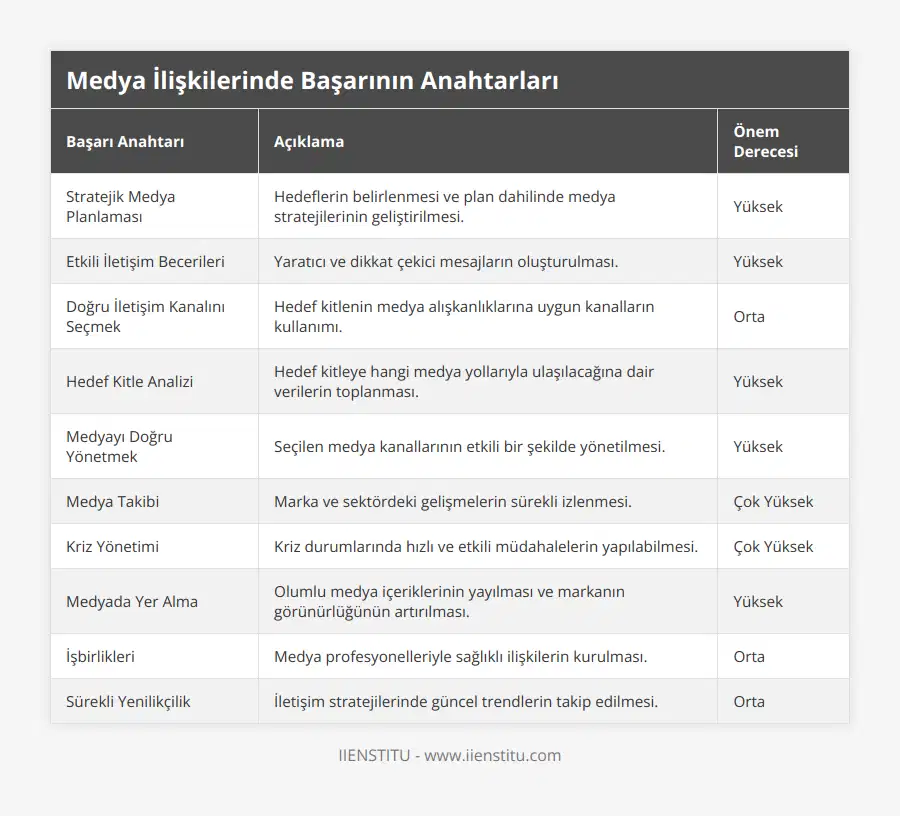Select the 'Medya Takibi' row label
Image resolution: width=900 pixels, height=816 pixels.
(112, 501)
